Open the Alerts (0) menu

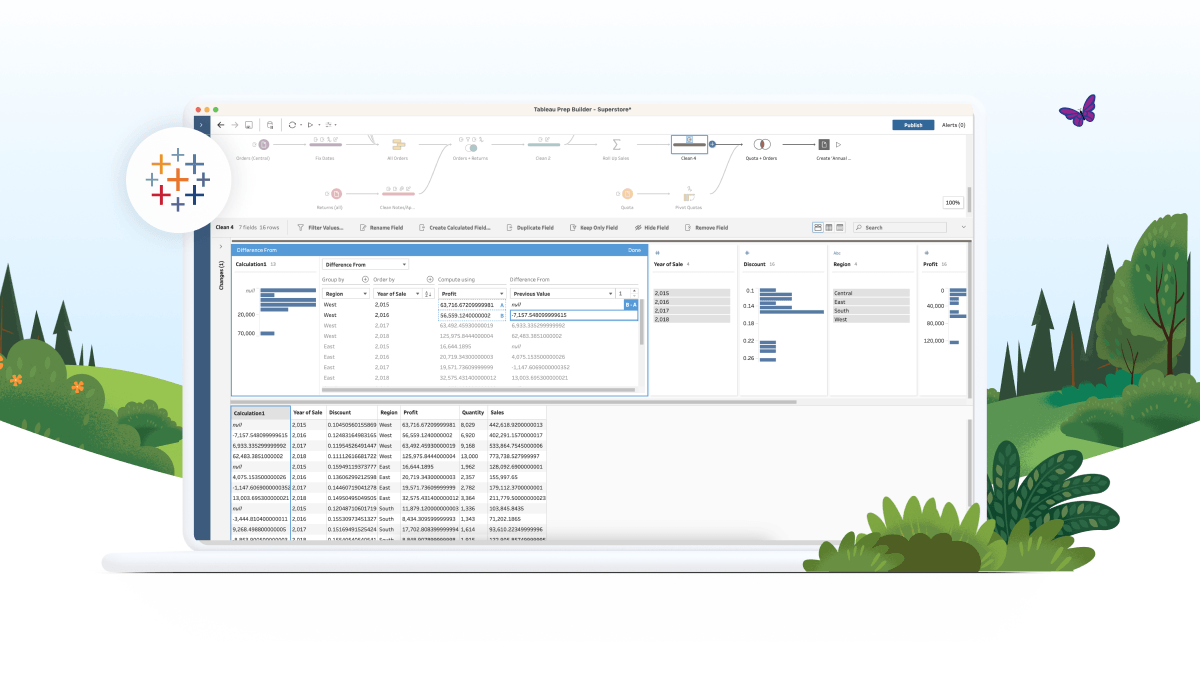click(954, 124)
